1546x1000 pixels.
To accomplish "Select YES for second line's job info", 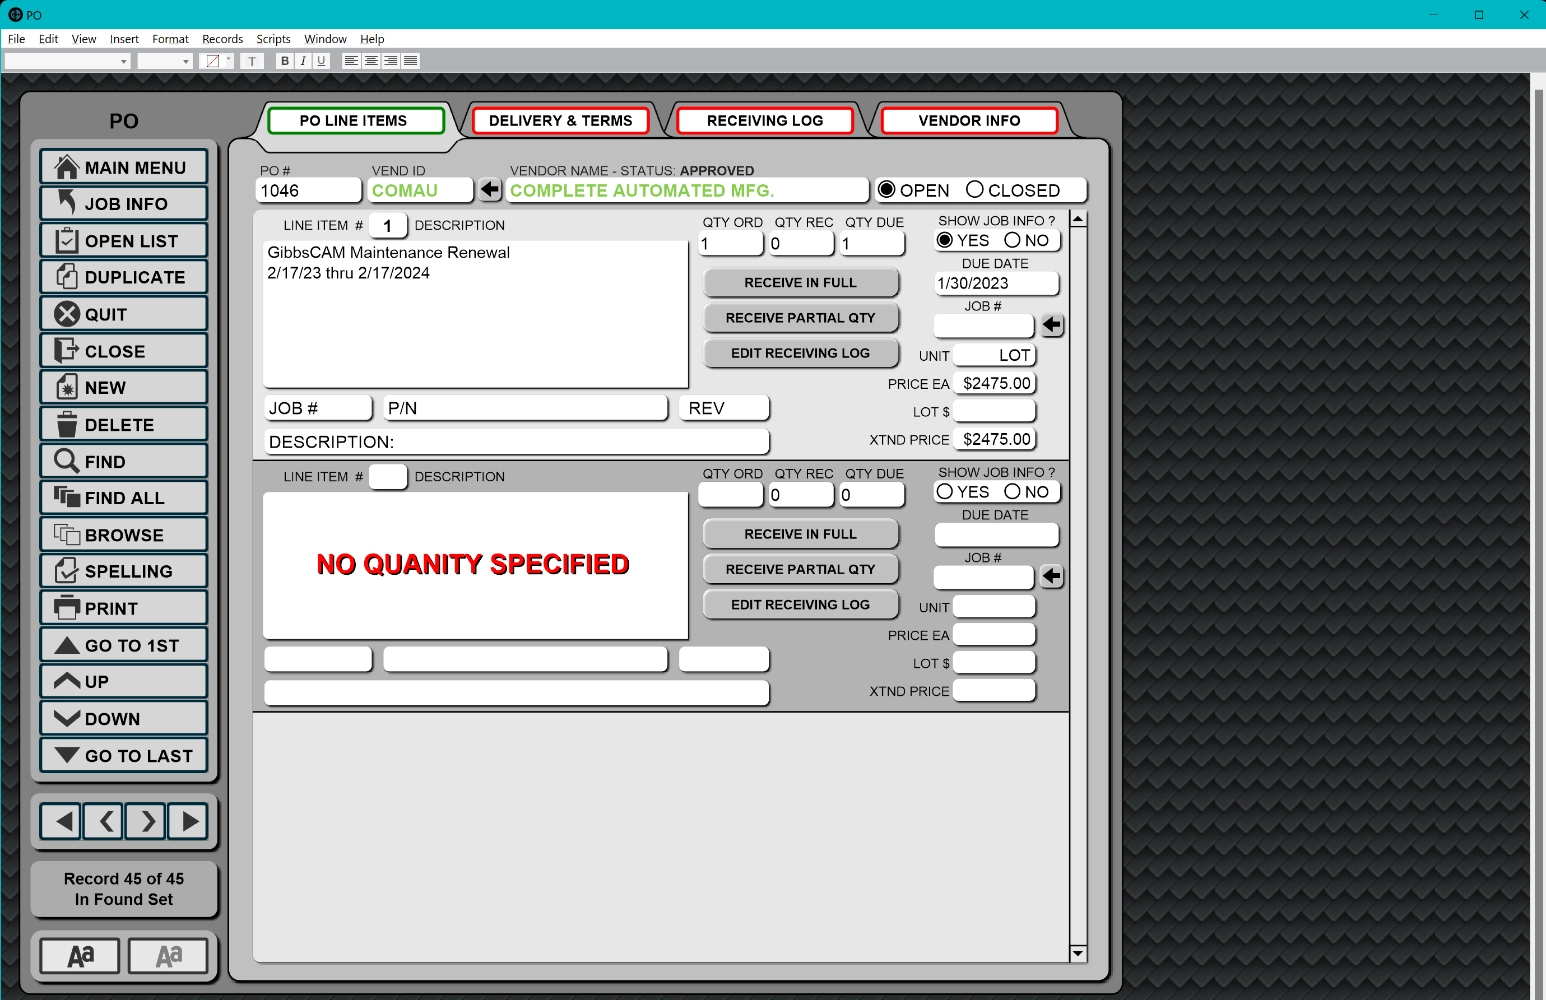I will (x=945, y=492).
